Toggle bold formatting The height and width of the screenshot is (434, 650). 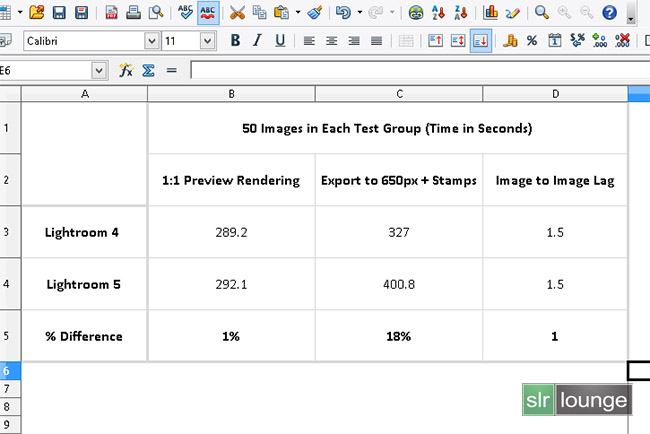(x=235, y=41)
